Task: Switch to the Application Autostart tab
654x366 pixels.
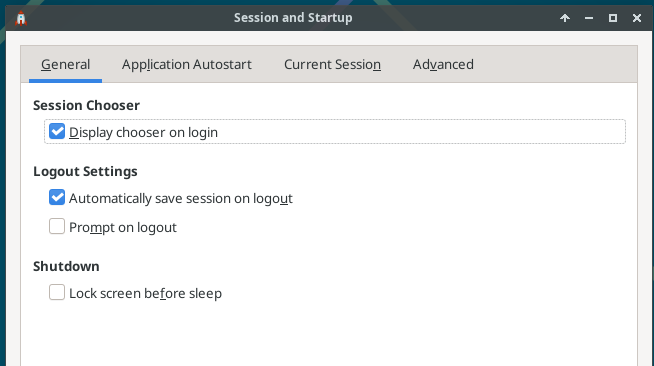Action: pos(186,65)
